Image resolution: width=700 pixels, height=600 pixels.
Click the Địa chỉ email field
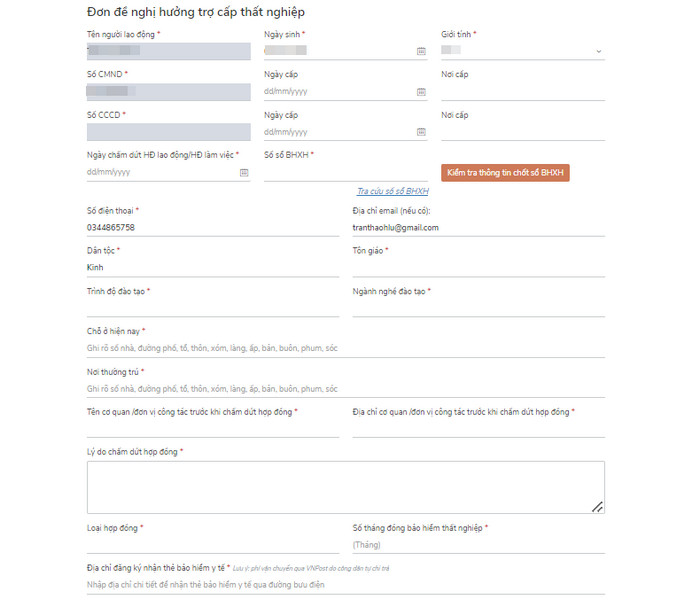[x=479, y=228]
